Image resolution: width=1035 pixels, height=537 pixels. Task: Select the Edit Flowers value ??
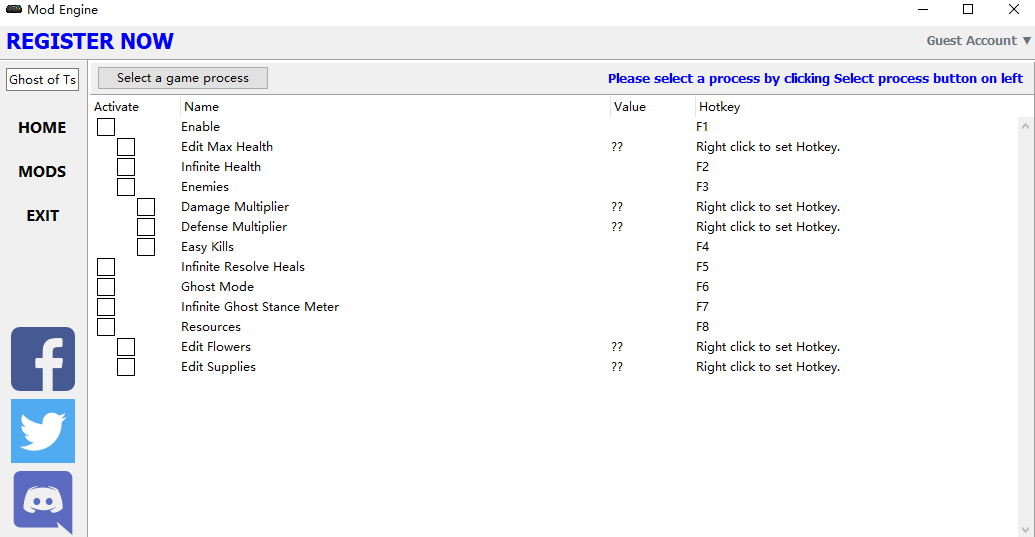pos(617,346)
